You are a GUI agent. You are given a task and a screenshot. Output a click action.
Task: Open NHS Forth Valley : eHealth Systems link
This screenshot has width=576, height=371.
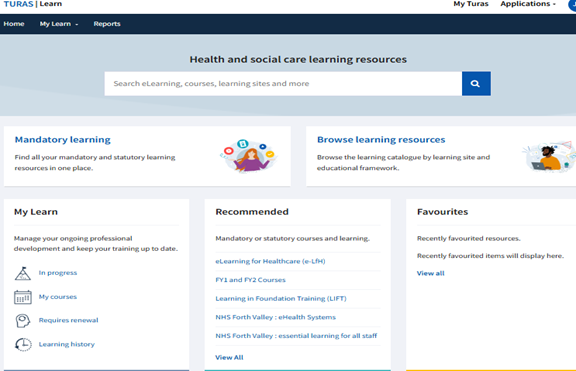(x=276, y=317)
